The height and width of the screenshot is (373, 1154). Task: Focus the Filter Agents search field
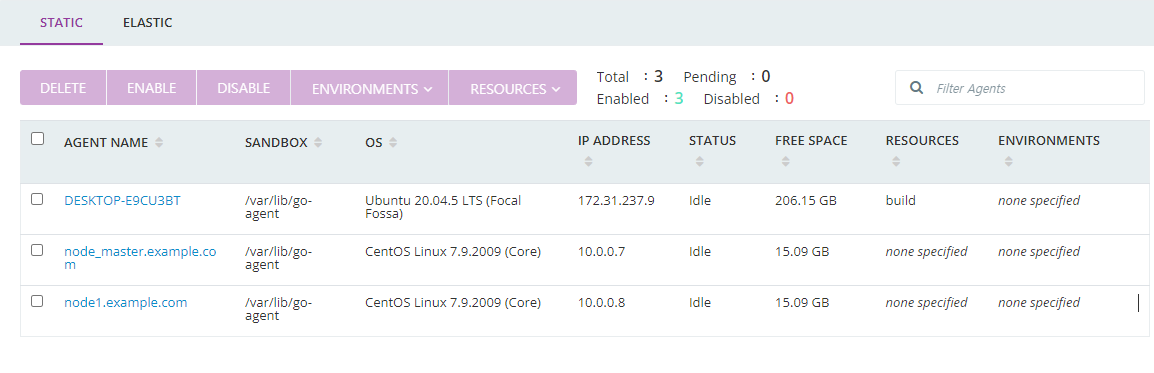[x=1019, y=88]
